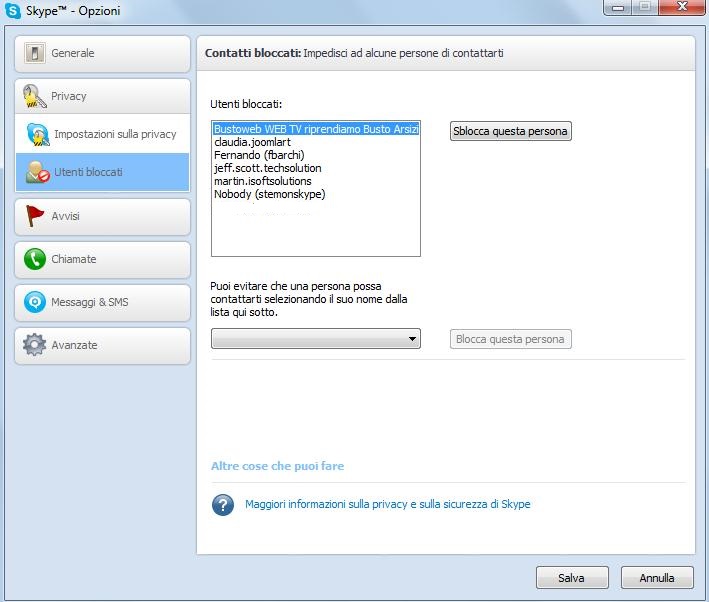The height and width of the screenshot is (602, 709).
Task: Click the Salva button
Action: click(x=572, y=578)
